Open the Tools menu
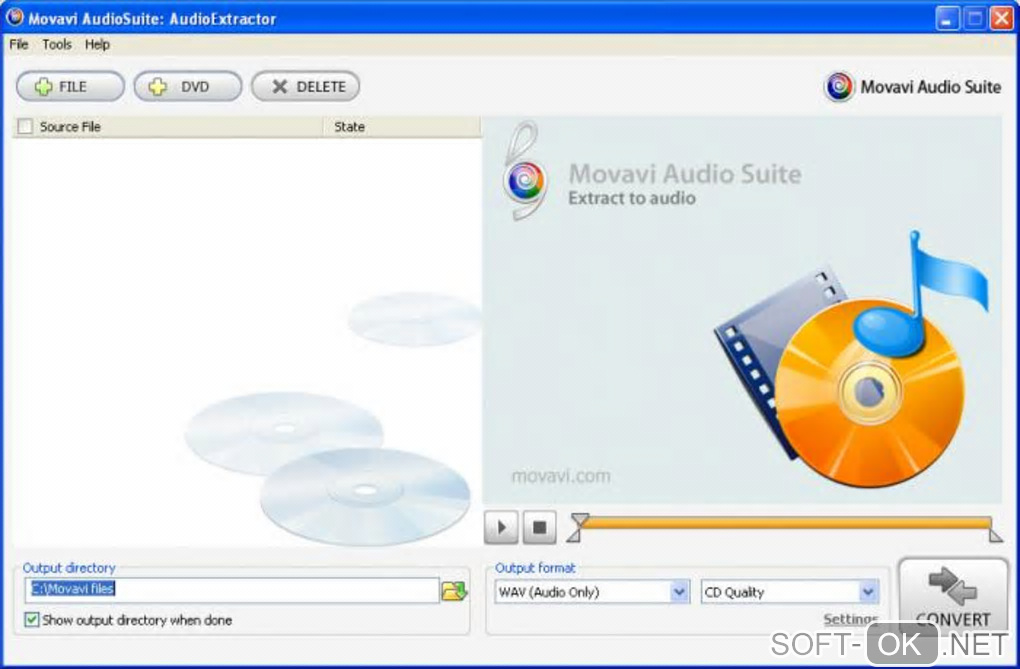This screenshot has height=669, width=1020. click(x=57, y=44)
